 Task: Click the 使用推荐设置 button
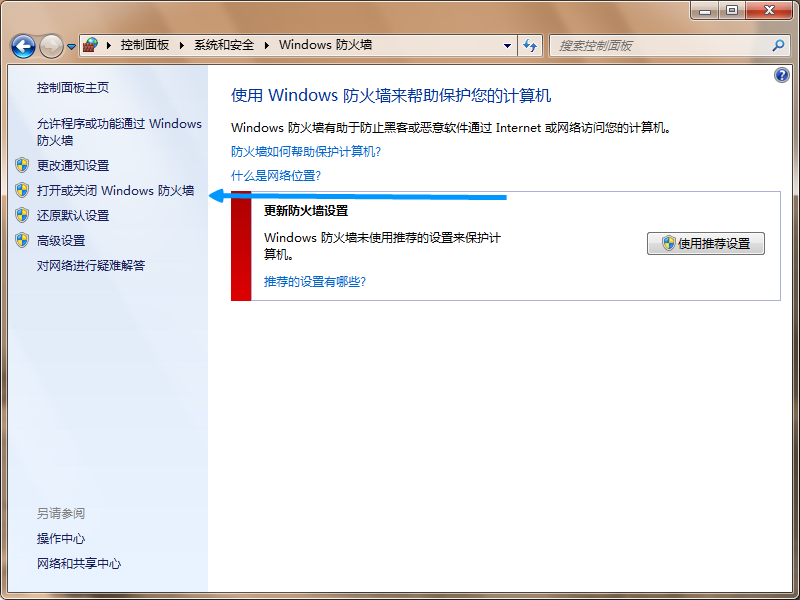point(706,244)
